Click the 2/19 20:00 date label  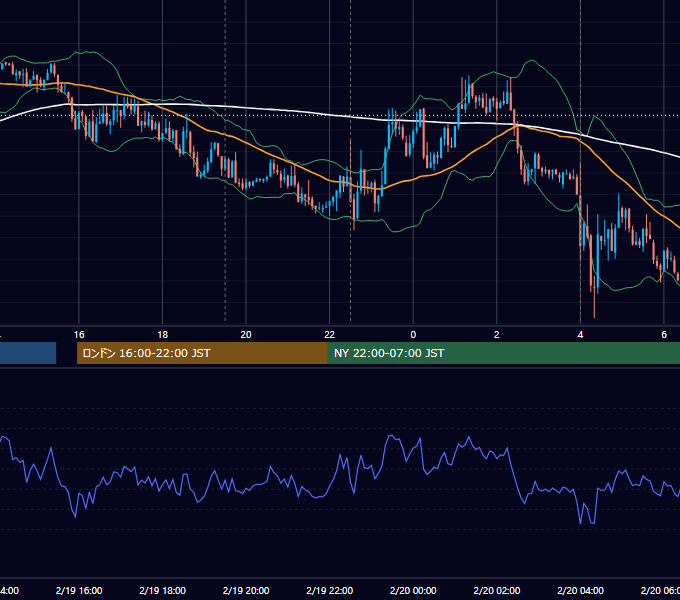coord(246,590)
